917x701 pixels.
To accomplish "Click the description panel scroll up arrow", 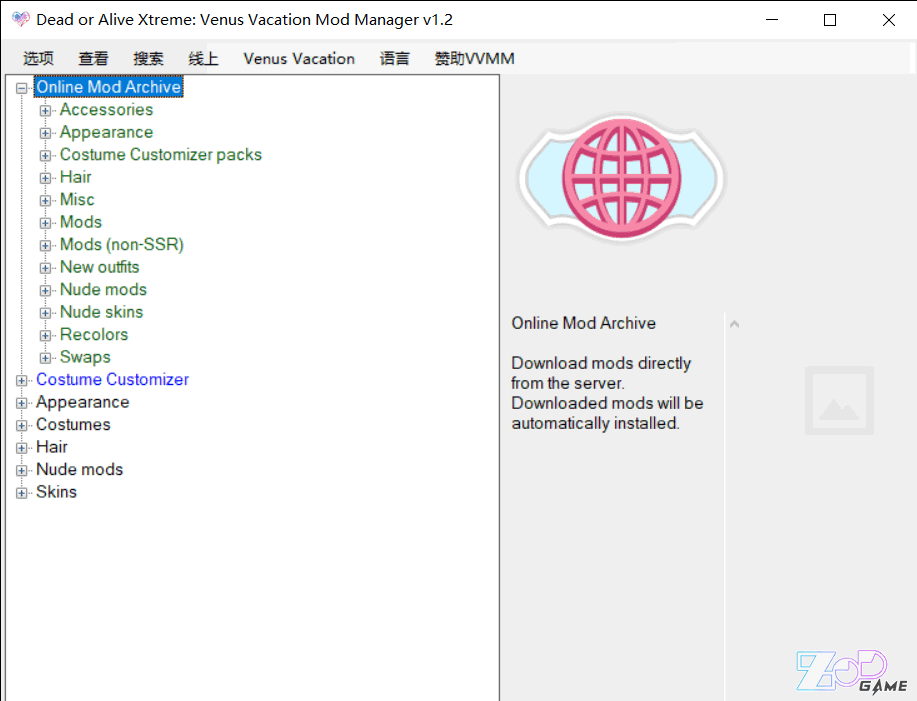I will [x=735, y=324].
